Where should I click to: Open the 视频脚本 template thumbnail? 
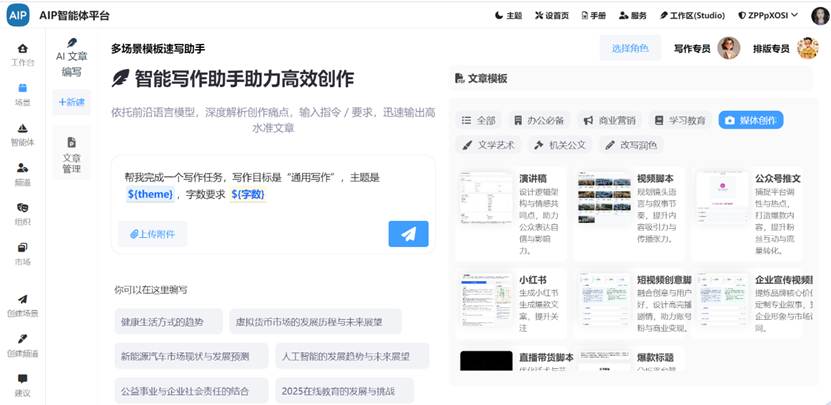click(x=605, y=198)
